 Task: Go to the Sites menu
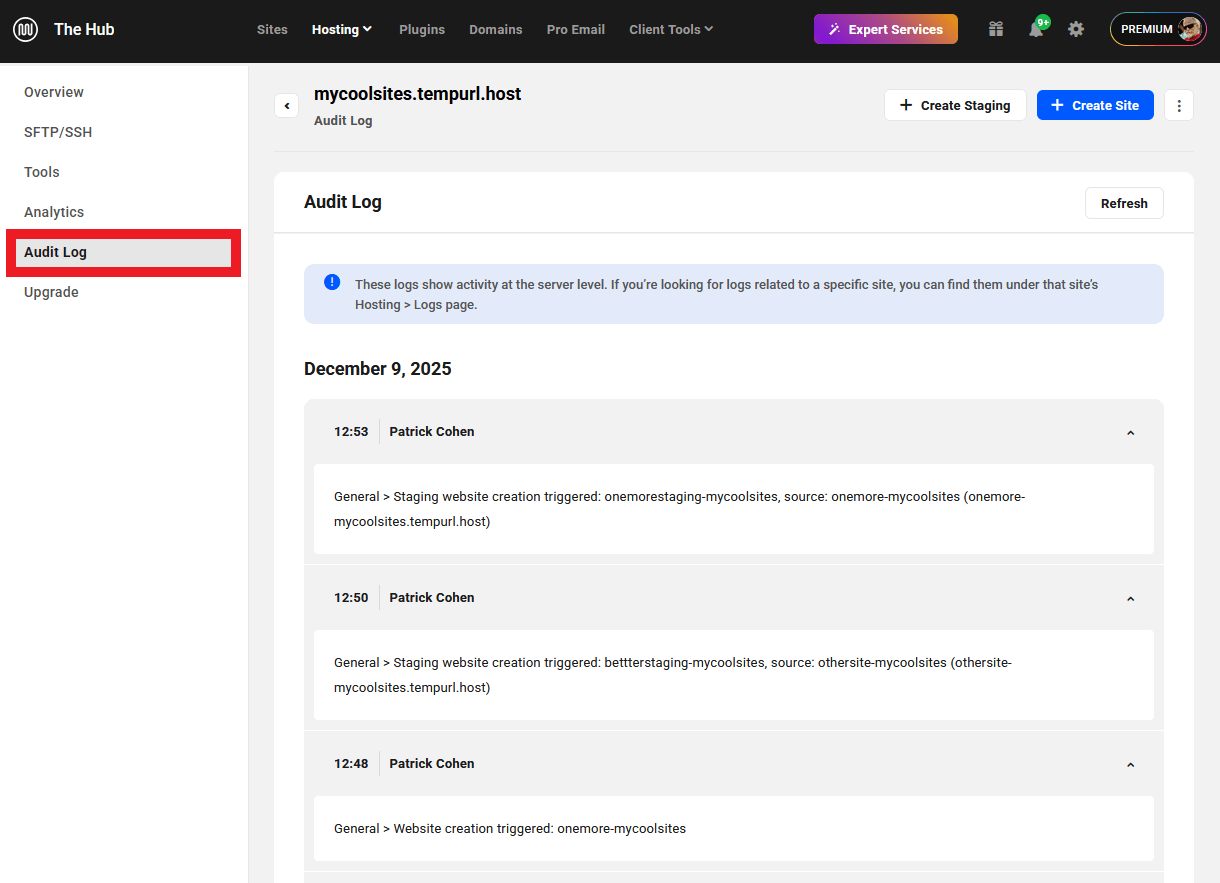(272, 29)
